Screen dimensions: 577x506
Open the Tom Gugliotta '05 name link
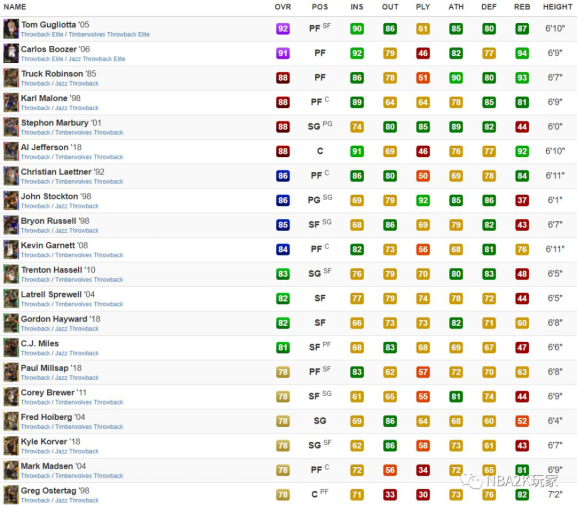55,25
